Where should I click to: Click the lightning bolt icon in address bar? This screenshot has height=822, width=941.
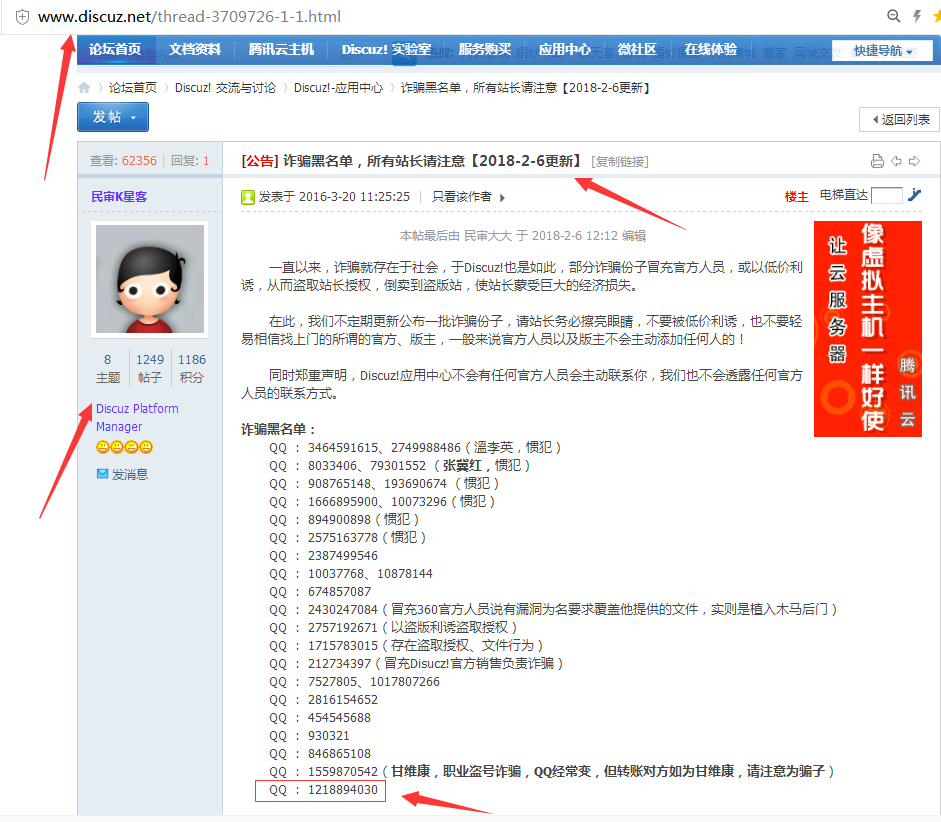[917, 16]
